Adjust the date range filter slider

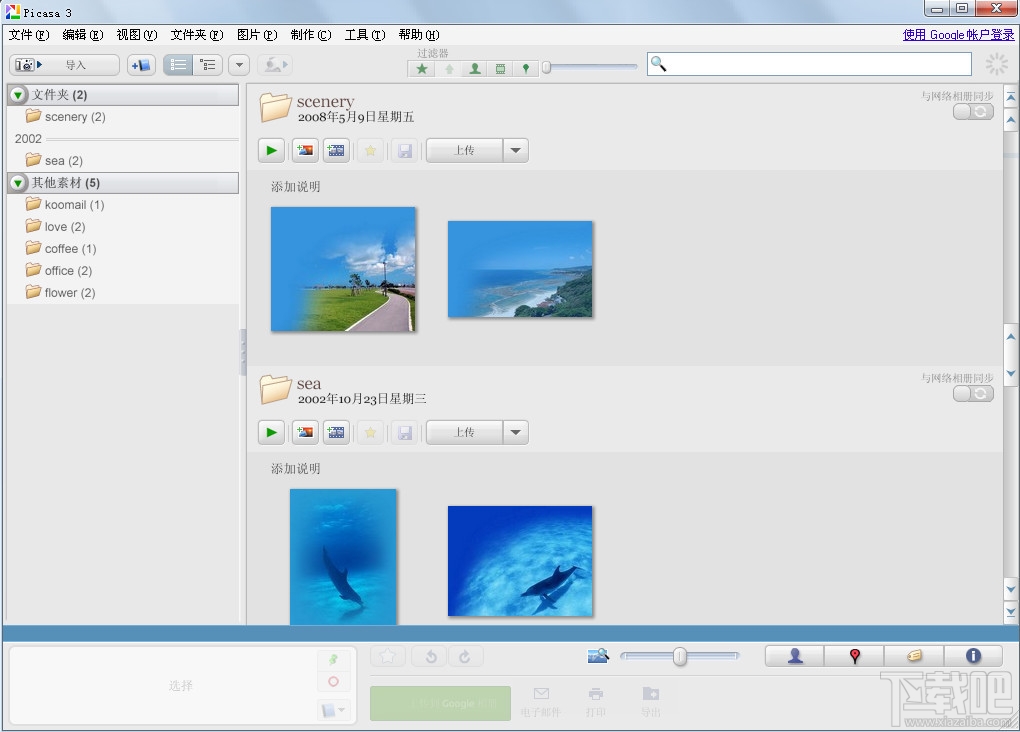pos(546,67)
